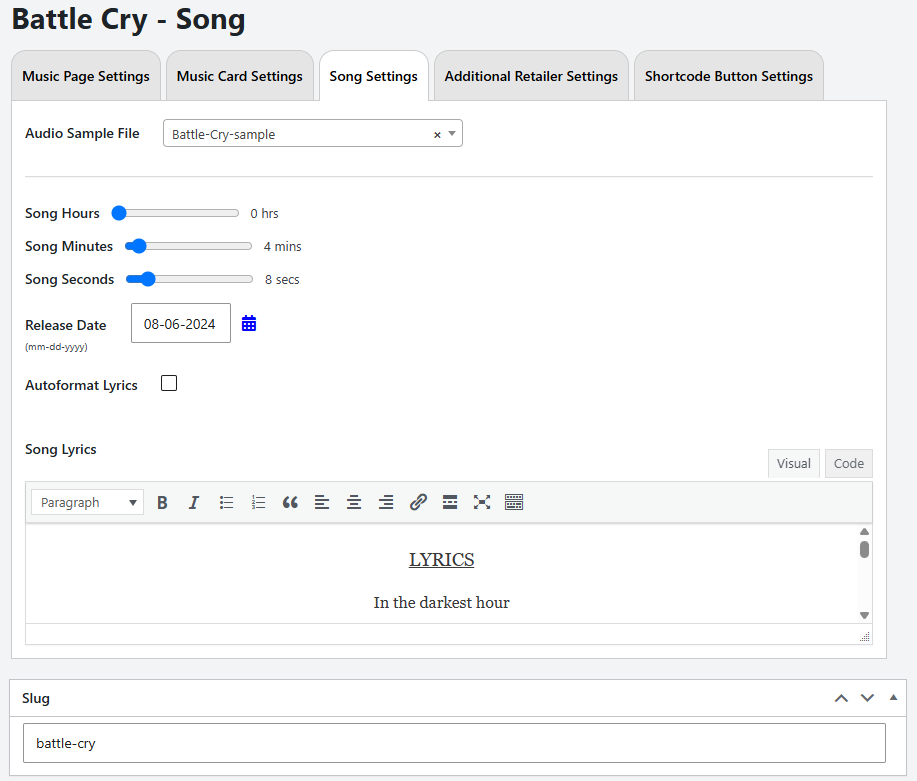Toggle italic formatting in lyrics editor
Viewport: 917px width, 781px height.
coord(194,503)
